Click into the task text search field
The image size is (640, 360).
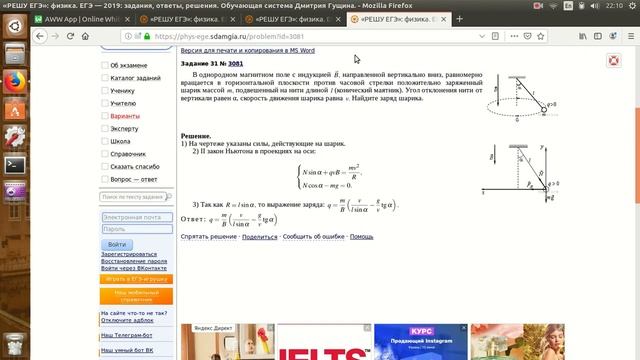coord(133,197)
